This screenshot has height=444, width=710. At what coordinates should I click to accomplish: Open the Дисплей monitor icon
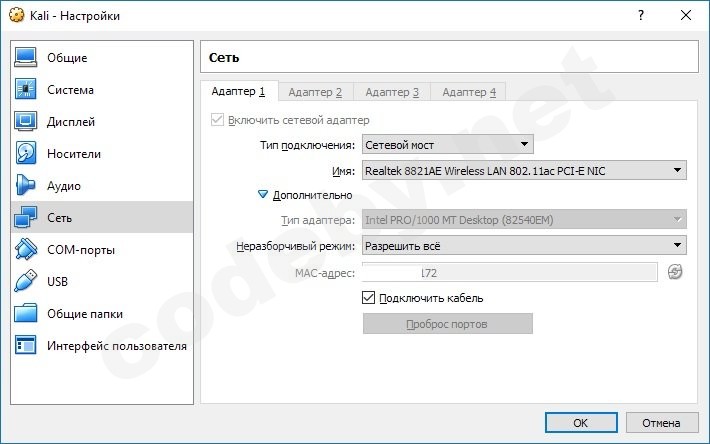pos(25,121)
